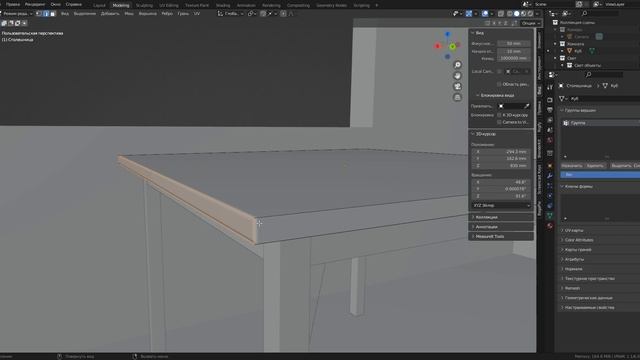Open Object properties orange square tab
Screen dimensions: 640x360
[550, 166]
